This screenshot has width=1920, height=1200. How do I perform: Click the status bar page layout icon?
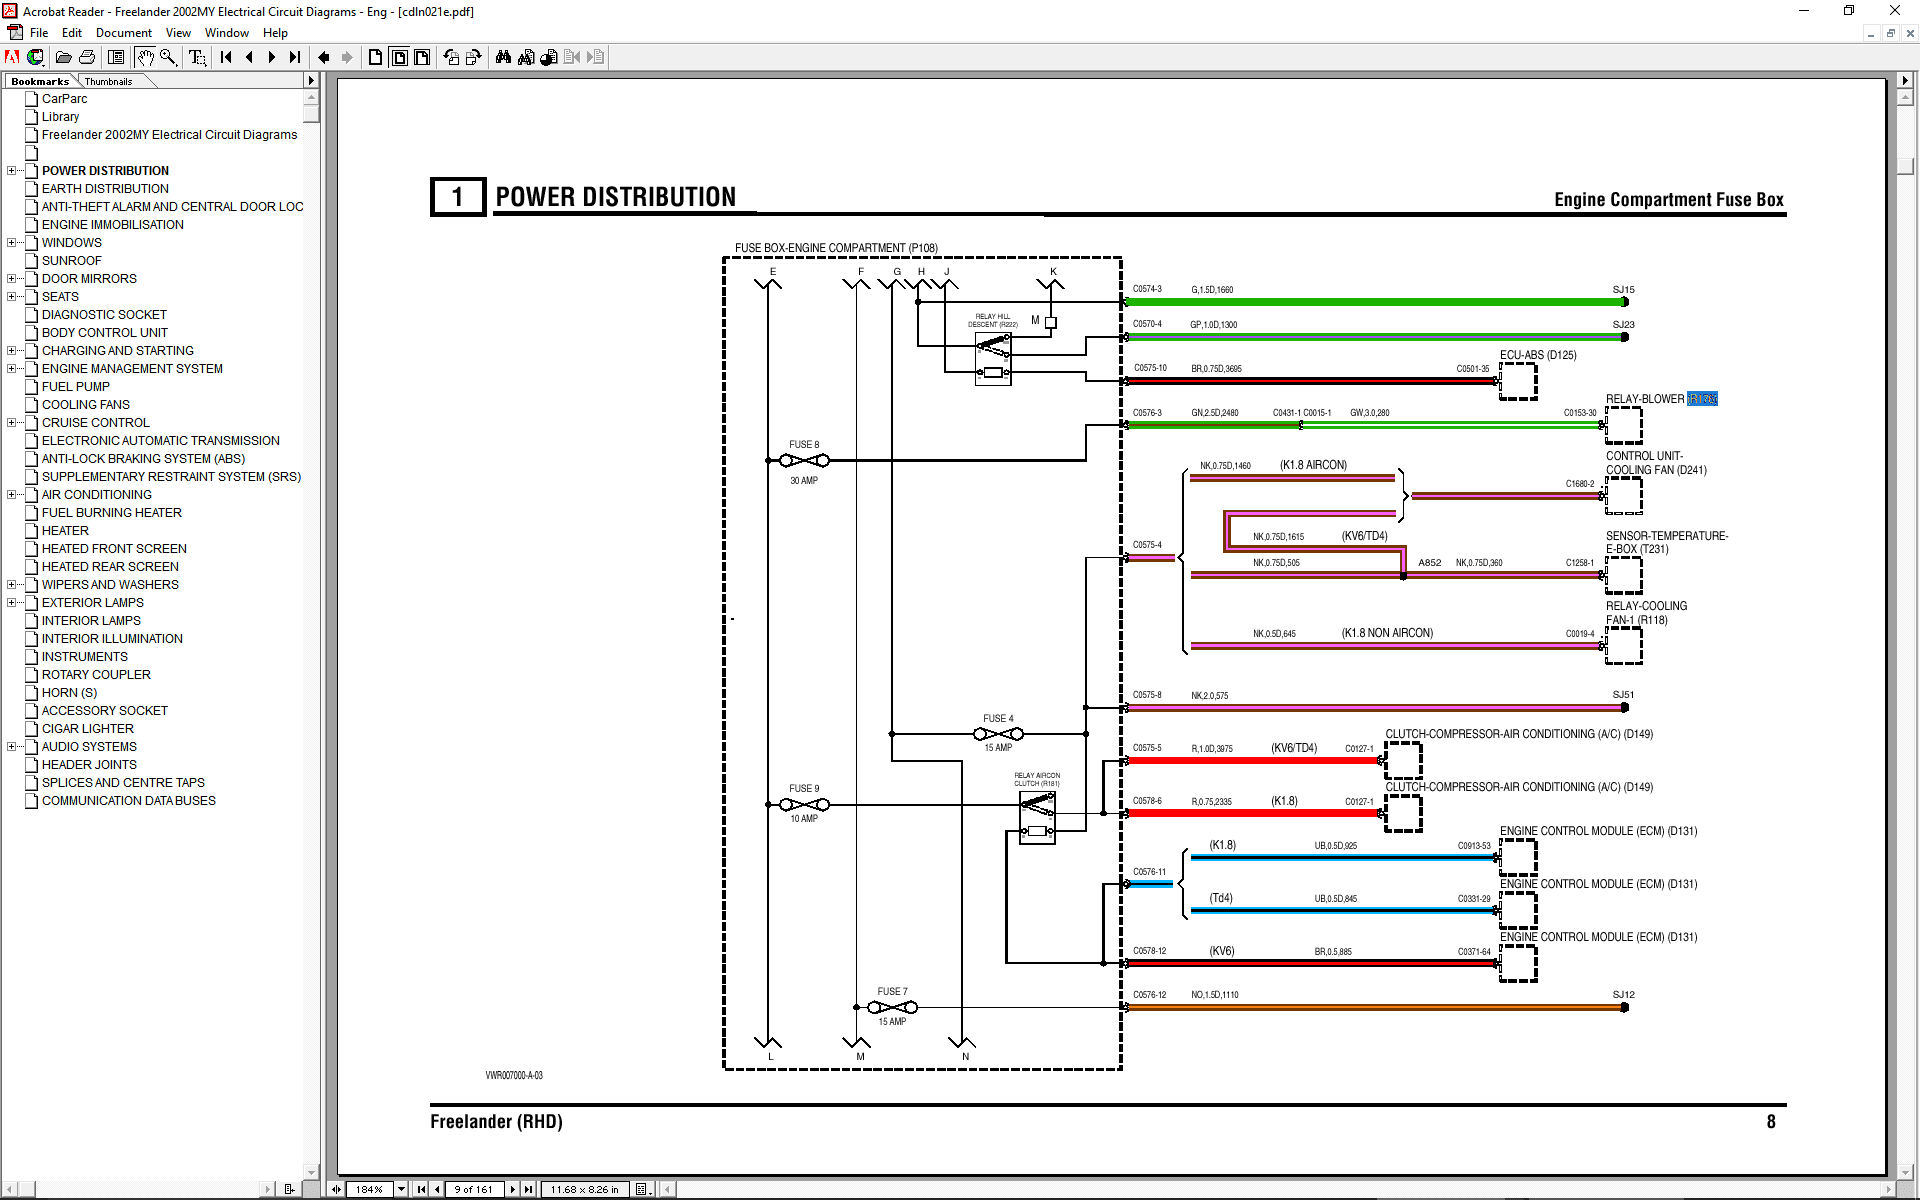pyautogui.click(x=643, y=1189)
